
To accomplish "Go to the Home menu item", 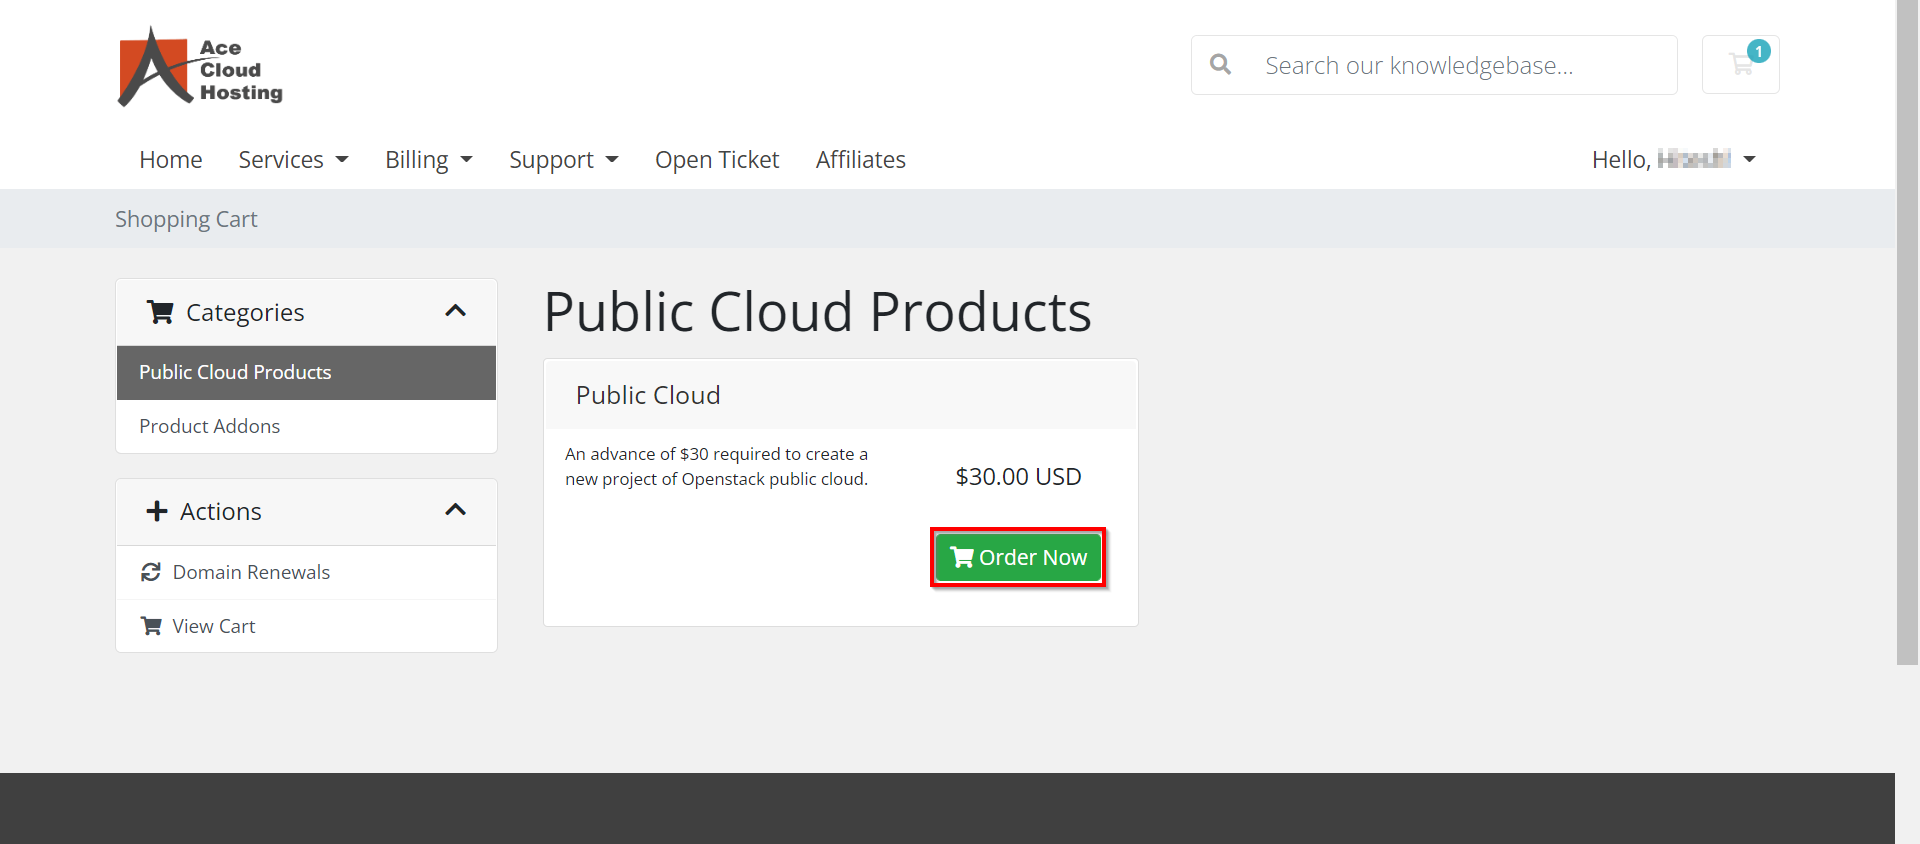I will pyautogui.click(x=171, y=160).
